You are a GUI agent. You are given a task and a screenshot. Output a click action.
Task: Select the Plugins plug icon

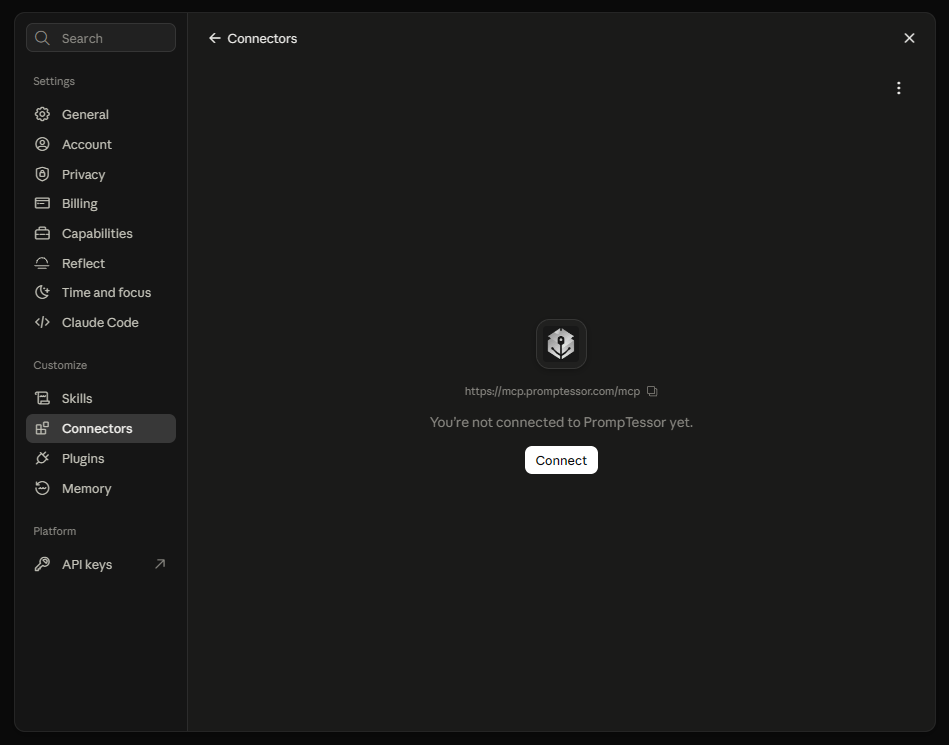(42, 458)
